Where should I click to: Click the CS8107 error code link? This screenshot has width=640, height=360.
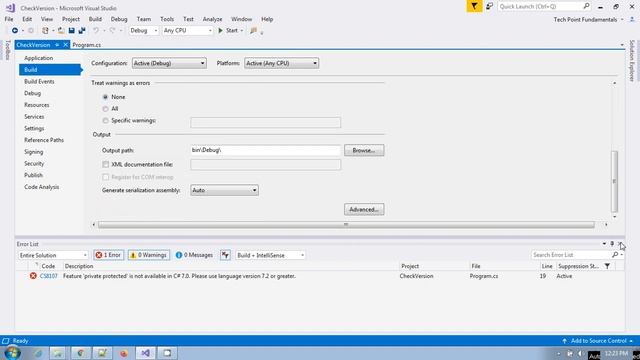tap(49, 276)
